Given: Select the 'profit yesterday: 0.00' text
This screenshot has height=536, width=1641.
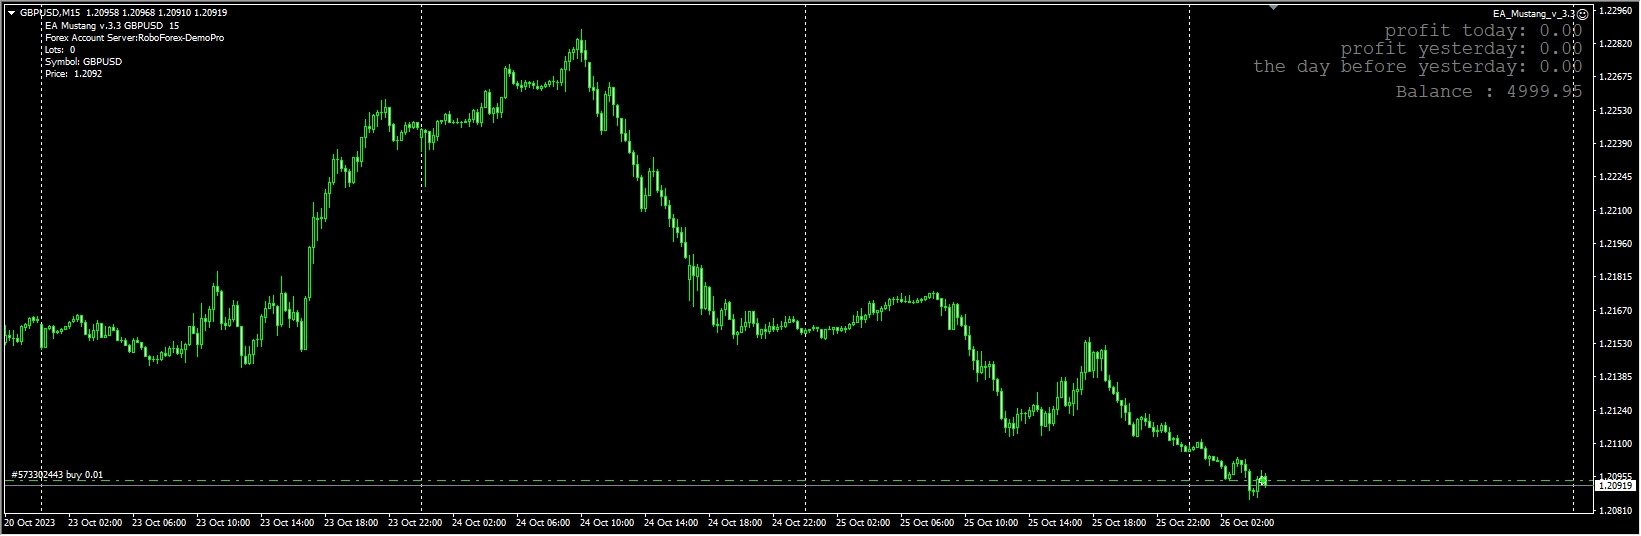Looking at the screenshot, I should click(1461, 49).
